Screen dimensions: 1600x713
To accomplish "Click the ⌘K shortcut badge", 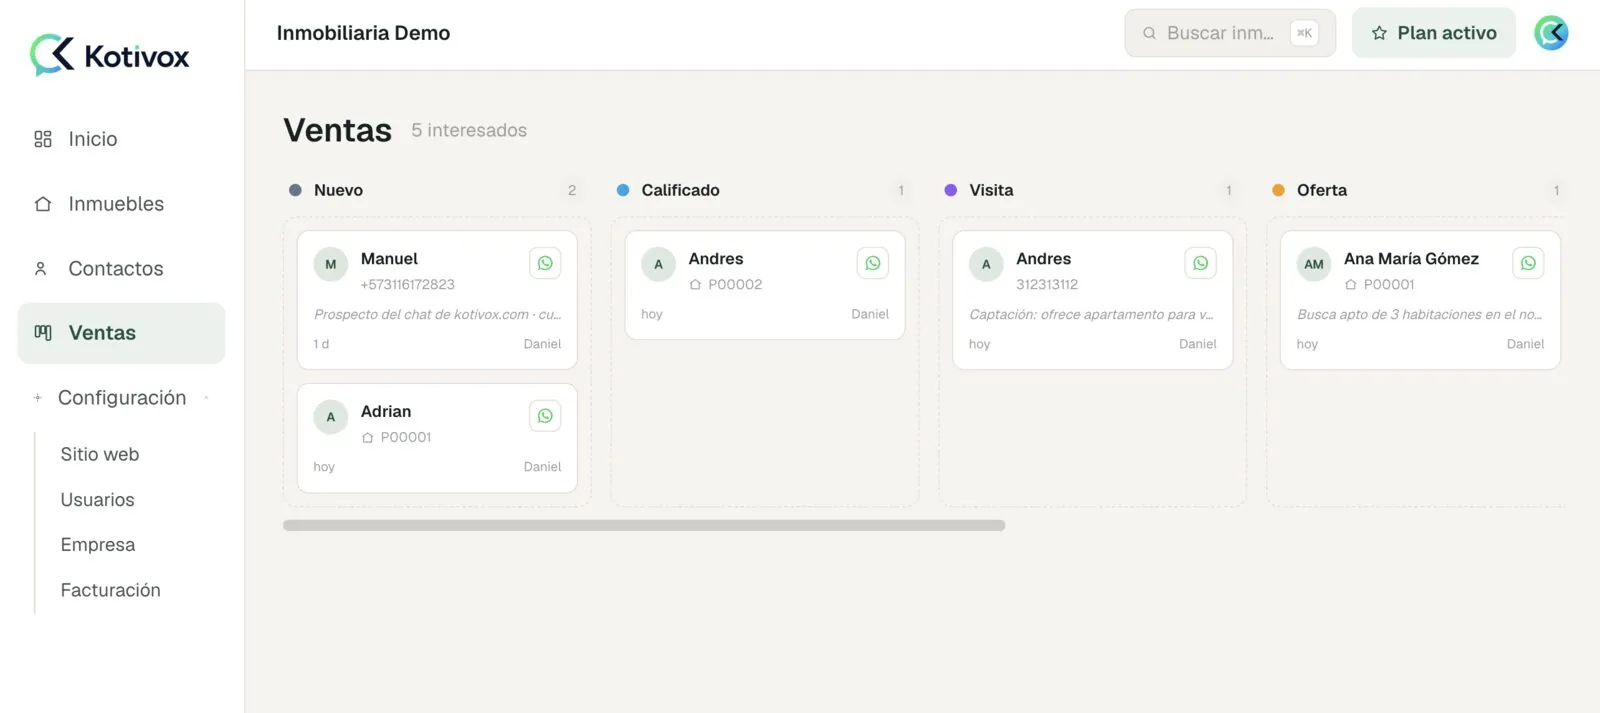I will click(x=1305, y=33).
